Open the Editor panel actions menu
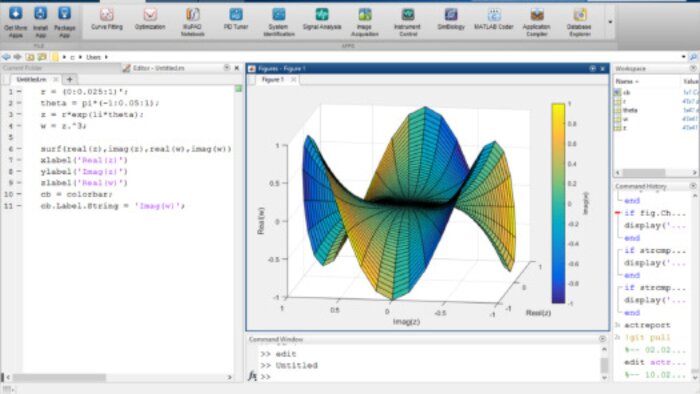Image resolution: width=700 pixels, height=394 pixels. point(227,68)
